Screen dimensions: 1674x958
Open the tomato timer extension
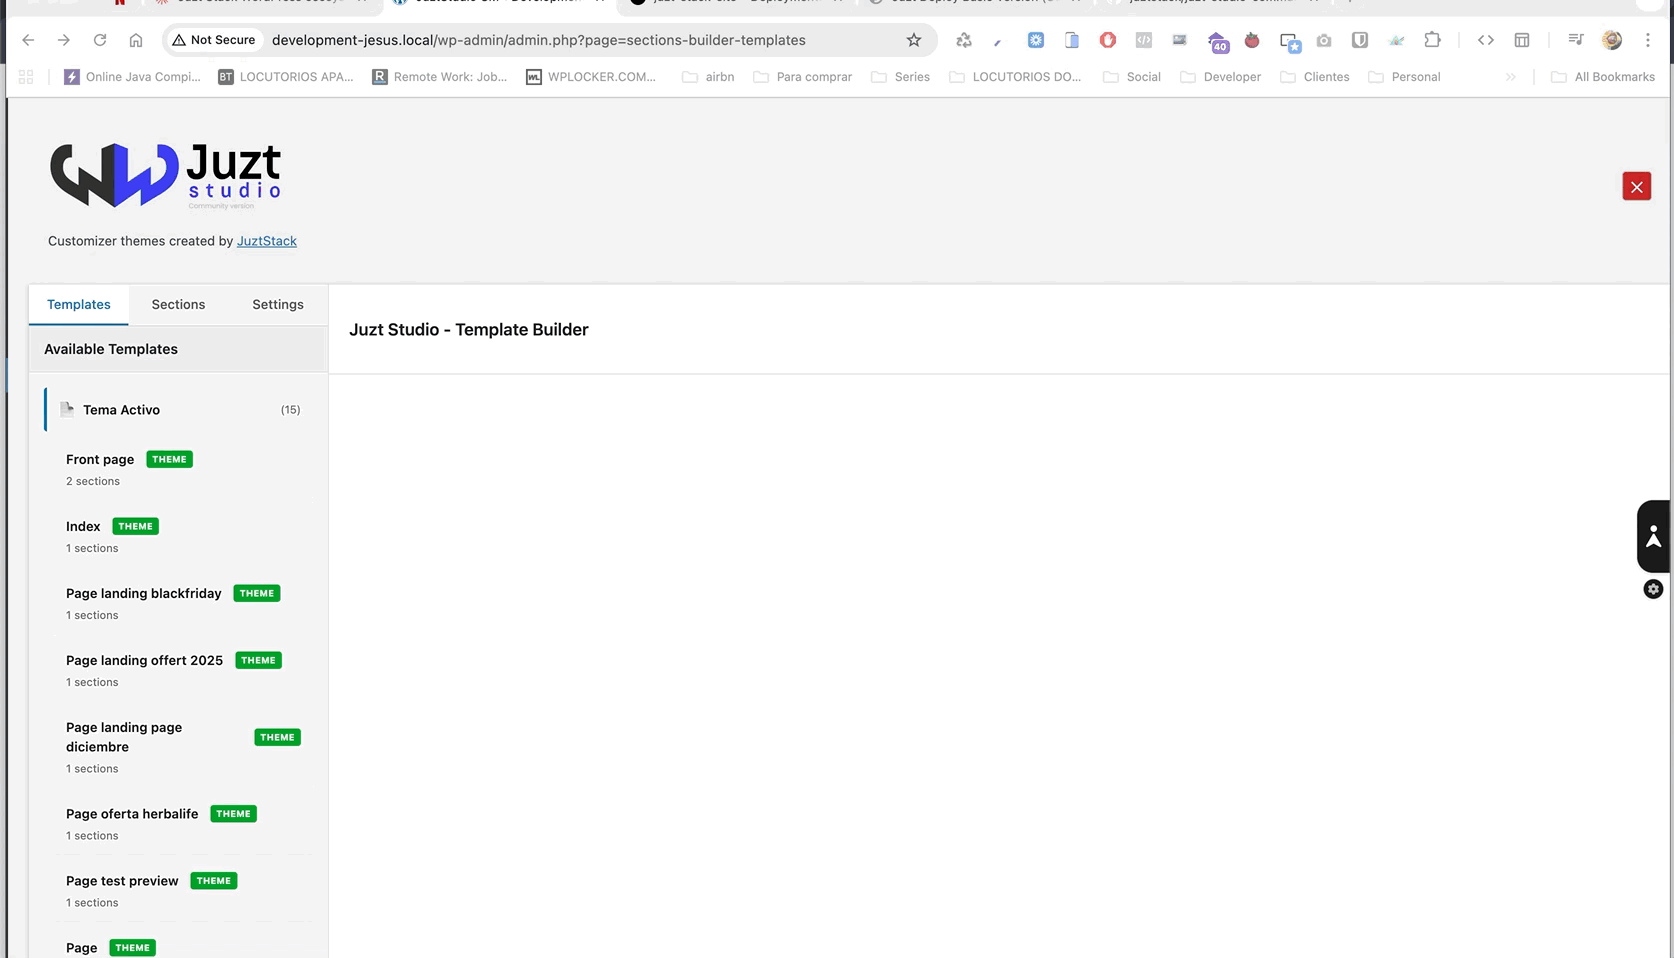point(1252,40)
